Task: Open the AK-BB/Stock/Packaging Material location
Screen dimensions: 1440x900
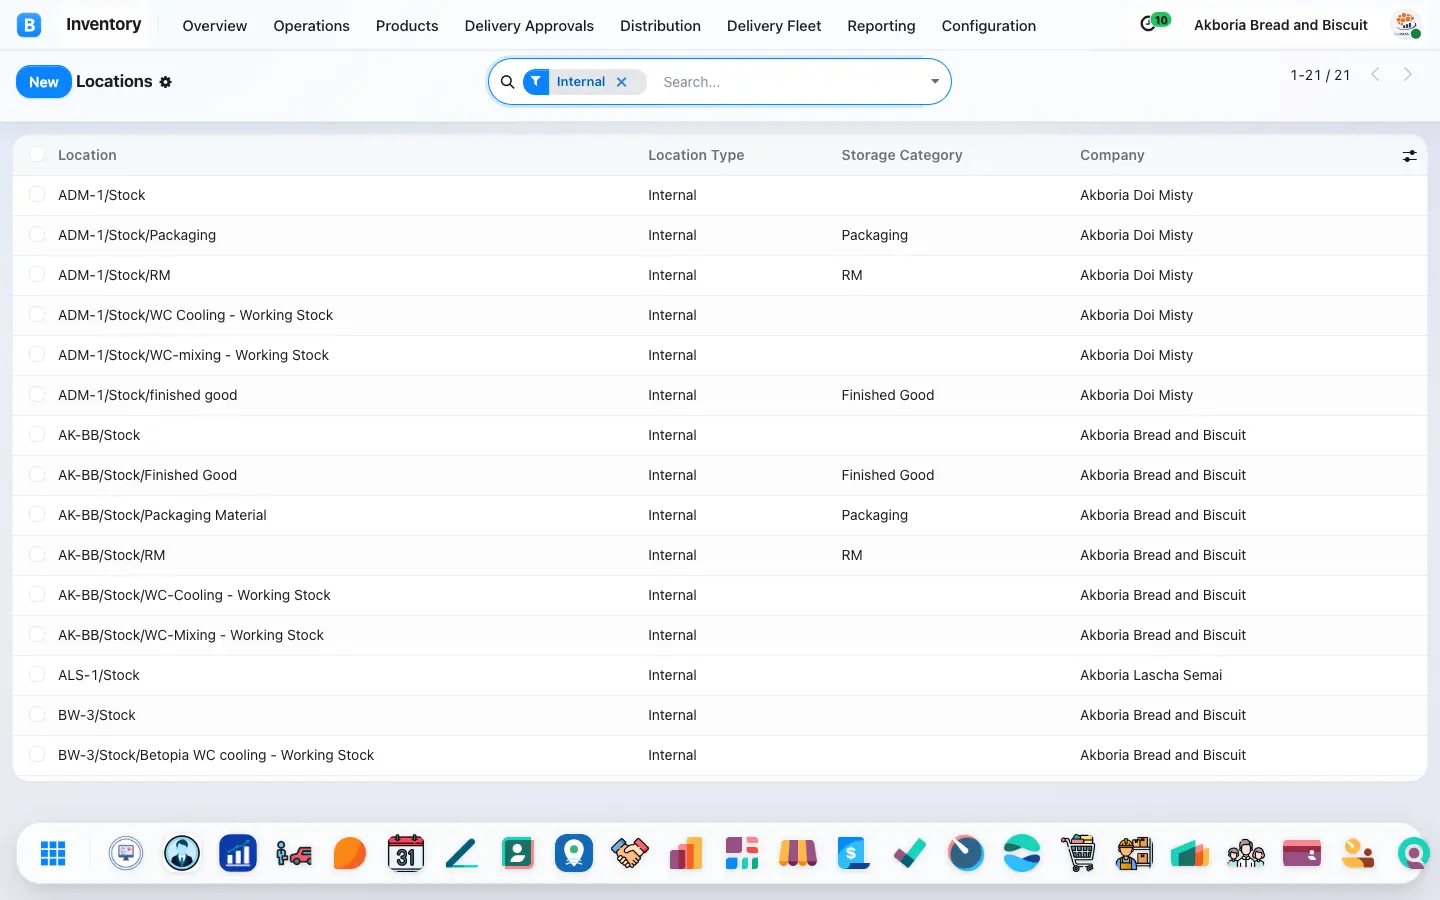Action: 162,515
